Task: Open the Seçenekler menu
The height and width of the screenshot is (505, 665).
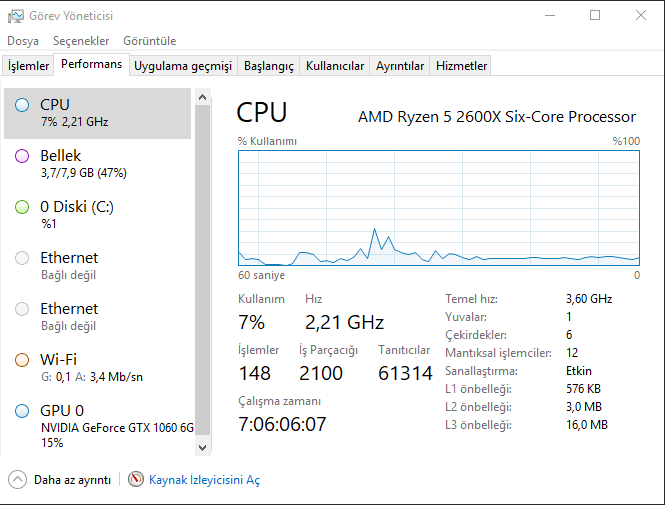Action: click(81, 41)
